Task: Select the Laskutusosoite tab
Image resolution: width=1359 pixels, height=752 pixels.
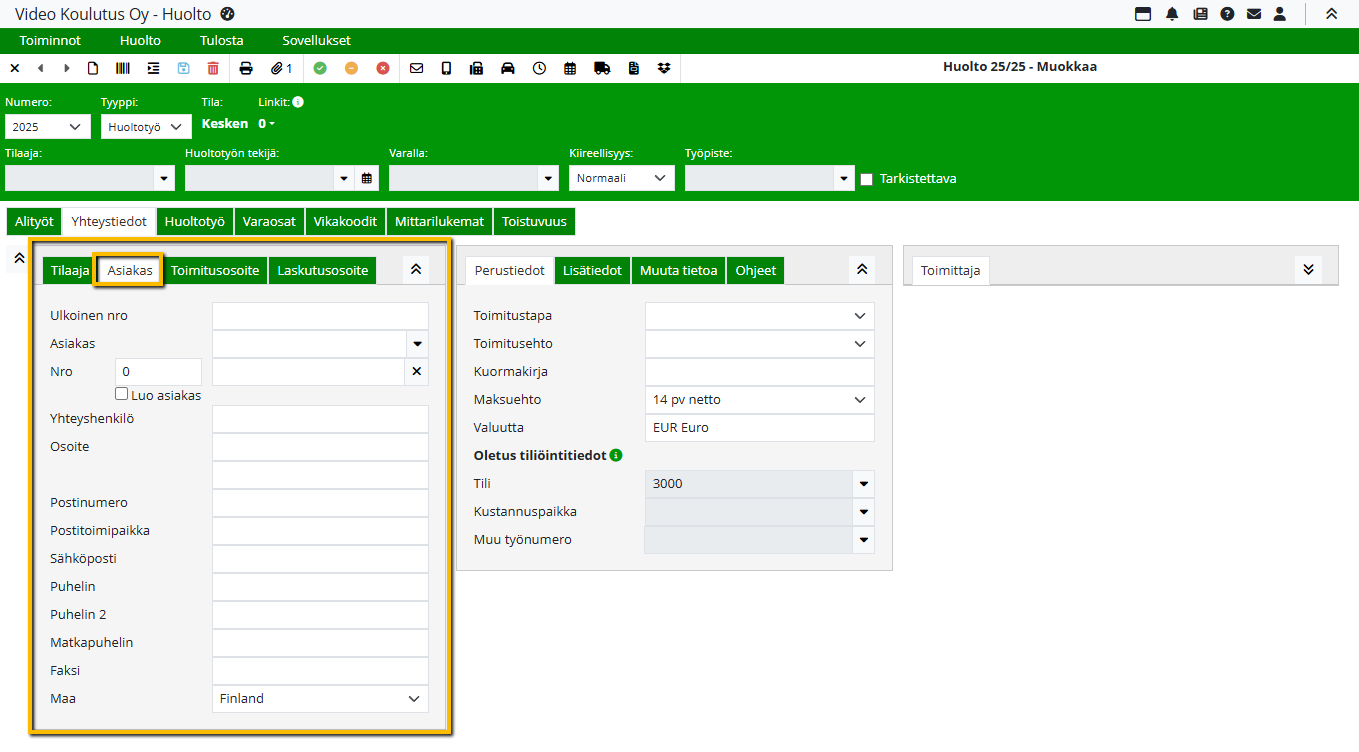Action: pos(322,270)
